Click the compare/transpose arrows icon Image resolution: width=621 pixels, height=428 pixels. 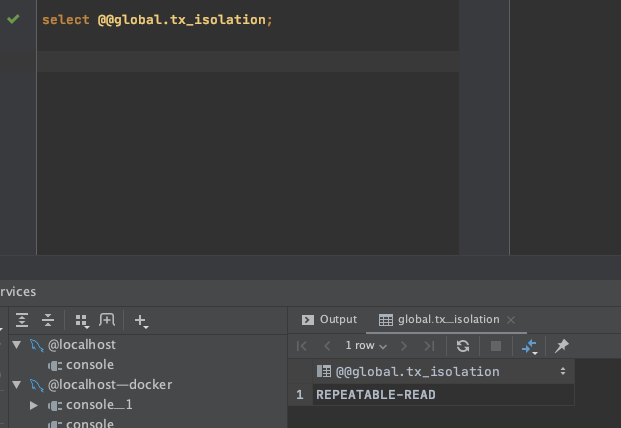point(530,346)
